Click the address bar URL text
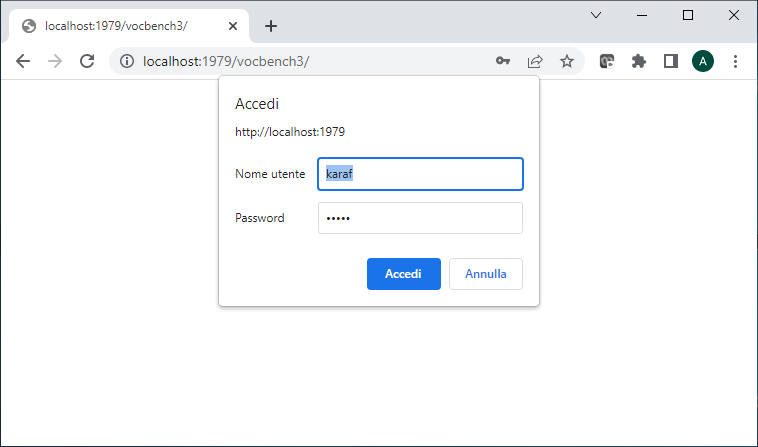Viewport: 758px width, 447px height. (x=226, y=61)
